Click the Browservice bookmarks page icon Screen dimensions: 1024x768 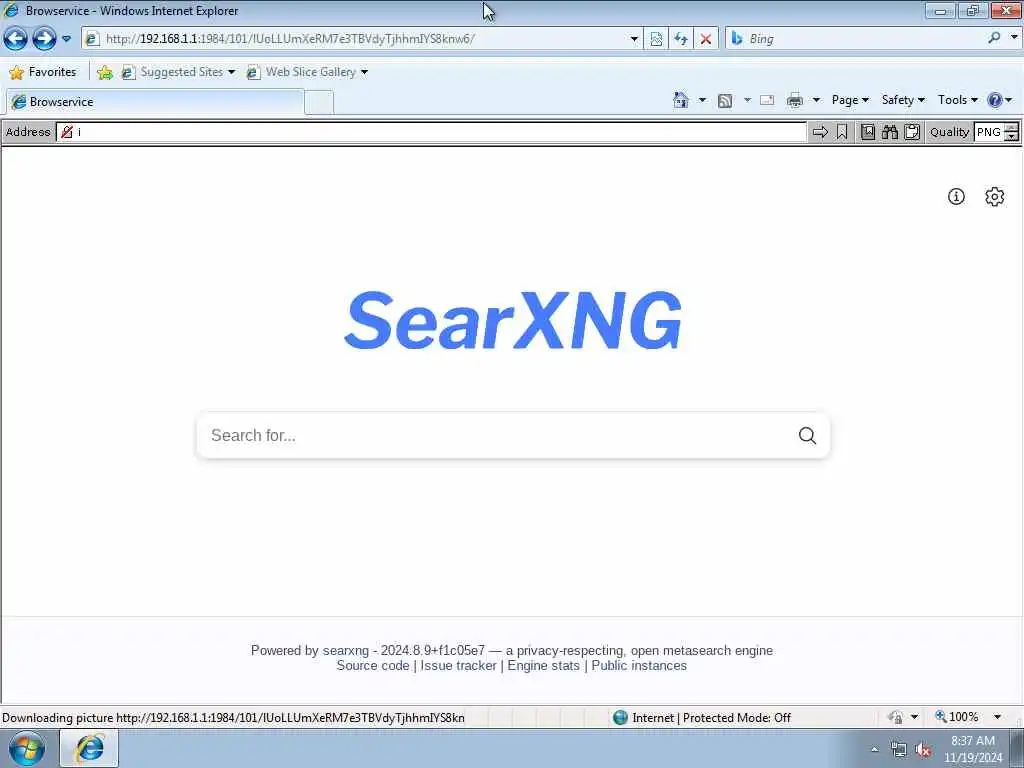(867, 132)
